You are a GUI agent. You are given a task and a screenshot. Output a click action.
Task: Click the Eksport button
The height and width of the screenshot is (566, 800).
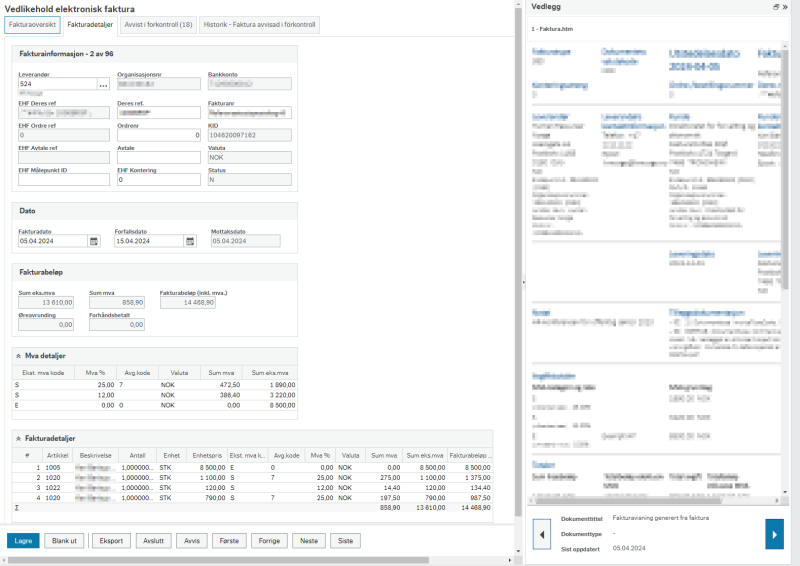pos(111,541)
